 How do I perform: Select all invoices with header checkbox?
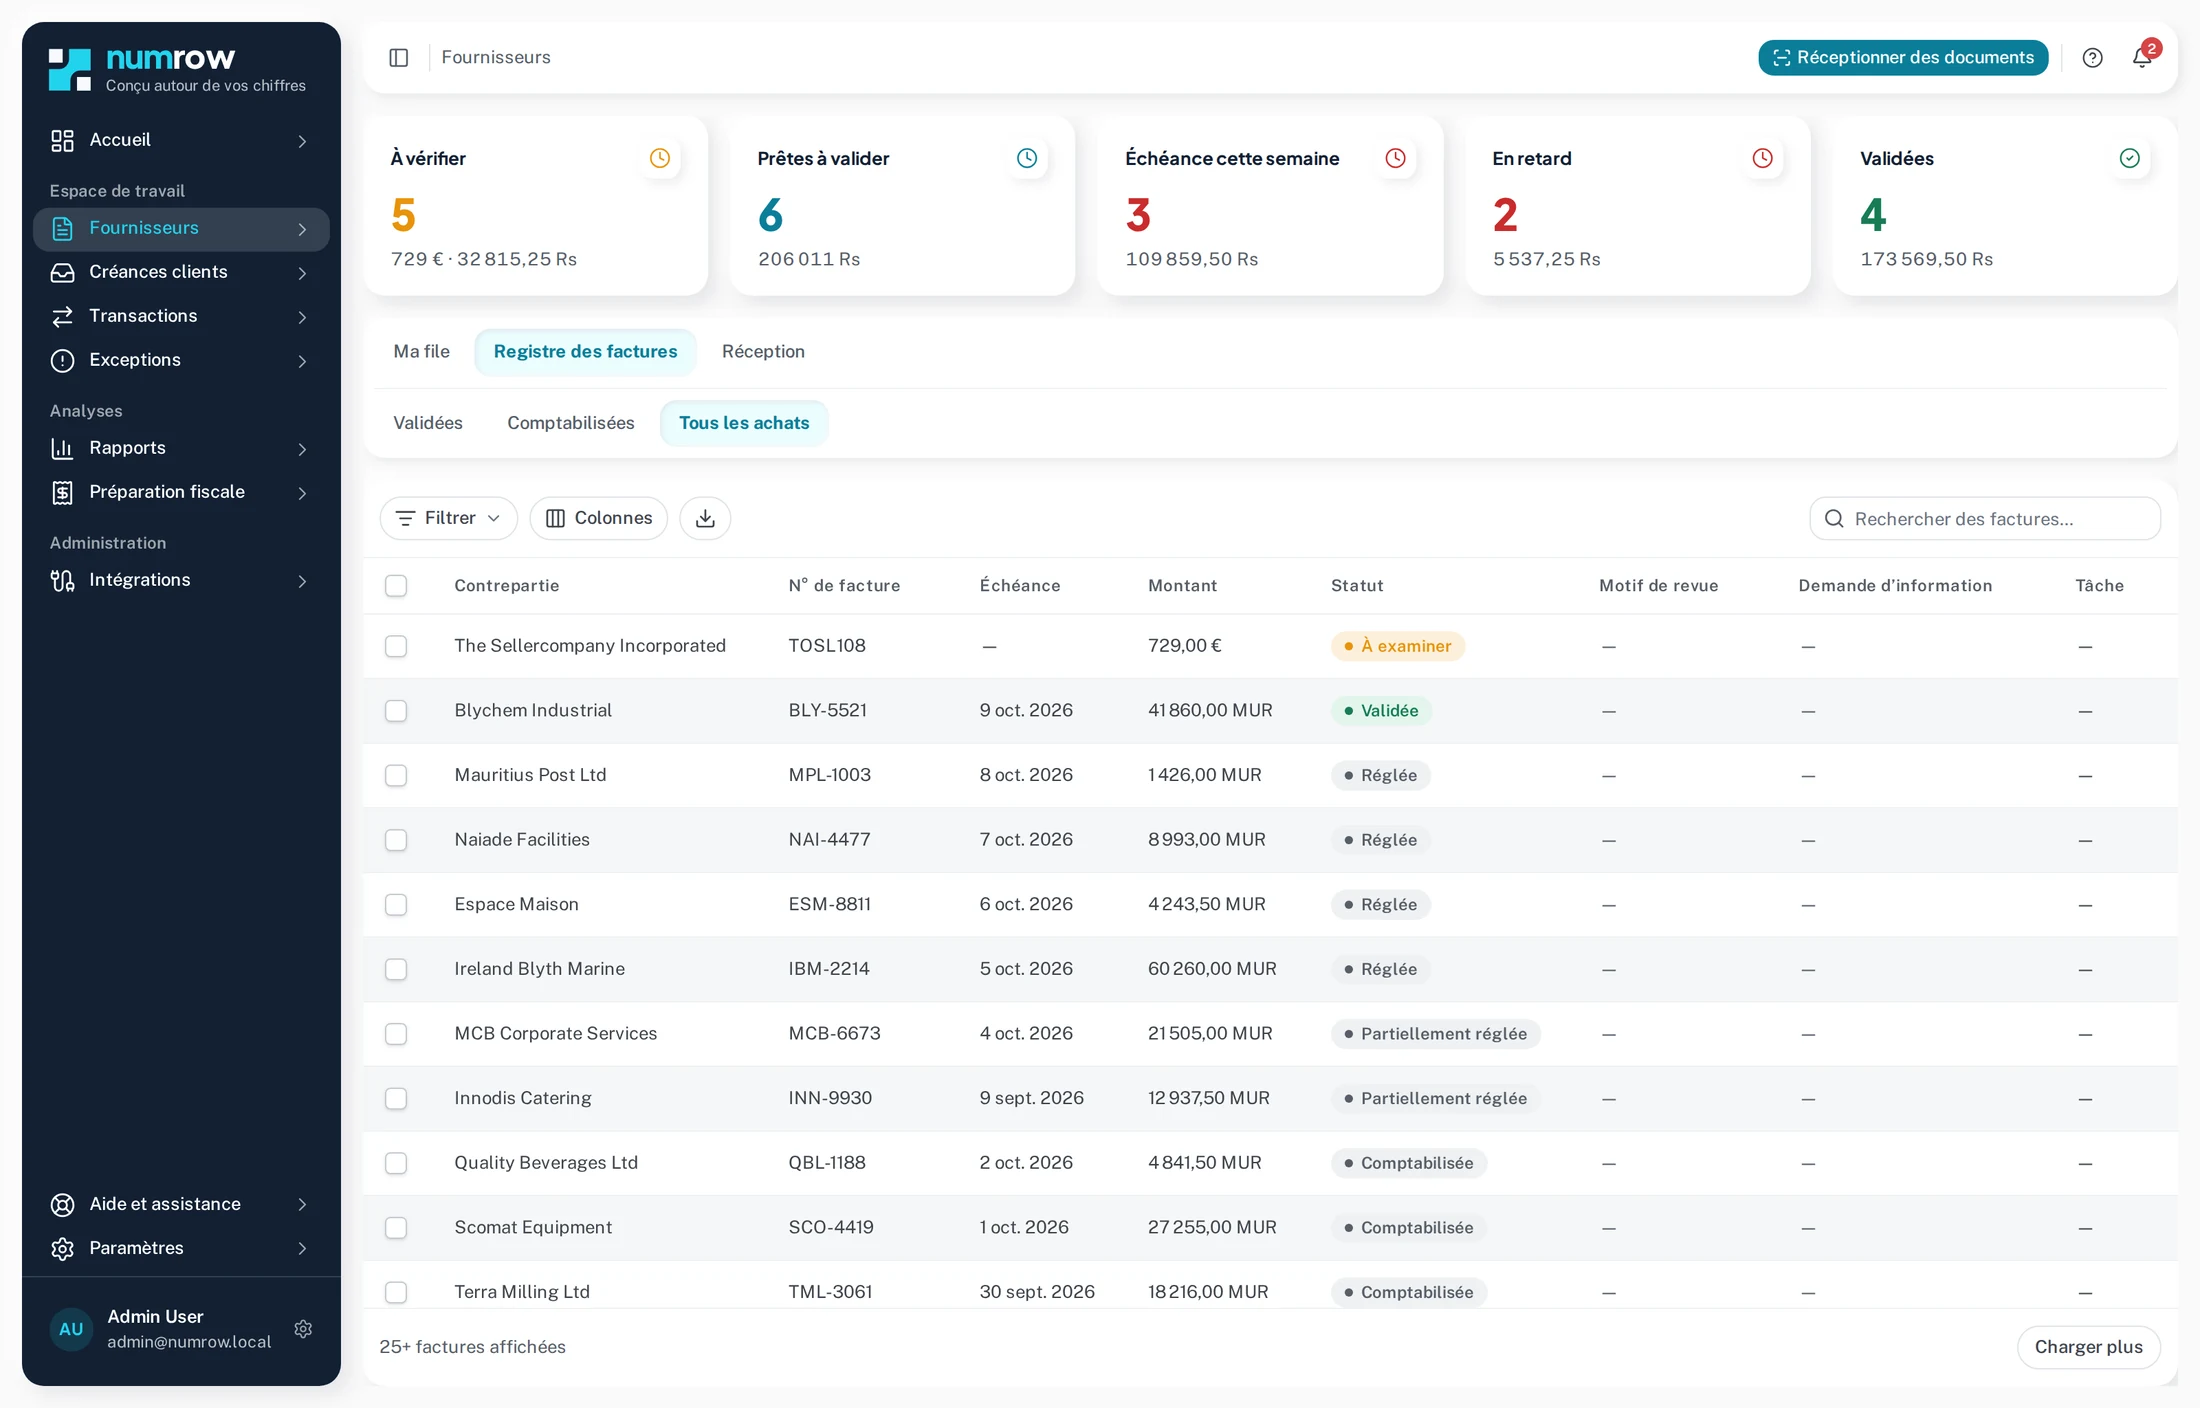pyautogui.click(x=396, y=586)
